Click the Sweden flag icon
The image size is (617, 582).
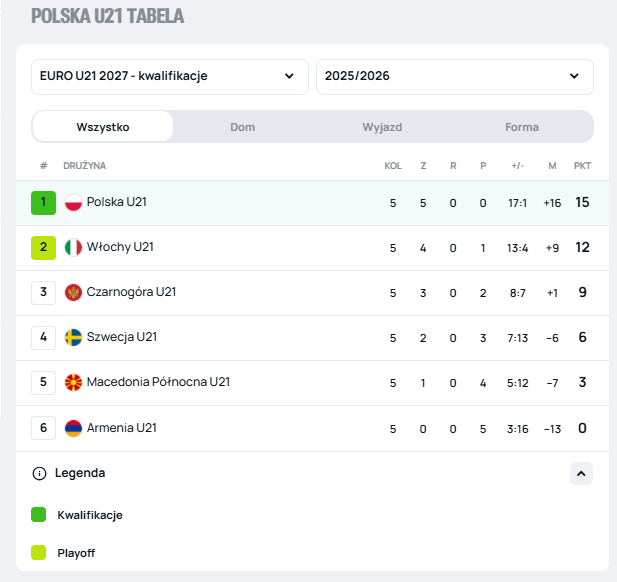pyautogui.click(x=73, y=338)
